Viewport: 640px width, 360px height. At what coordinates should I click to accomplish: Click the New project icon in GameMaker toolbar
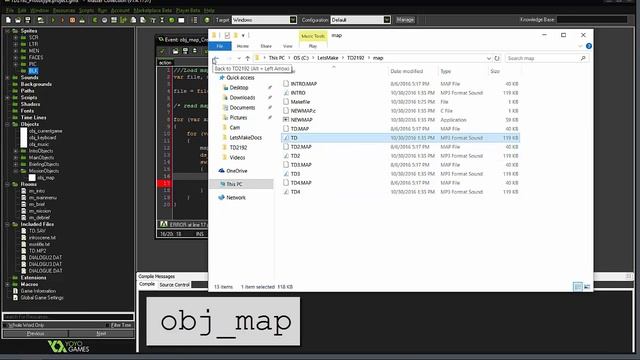tap(8, 20)
